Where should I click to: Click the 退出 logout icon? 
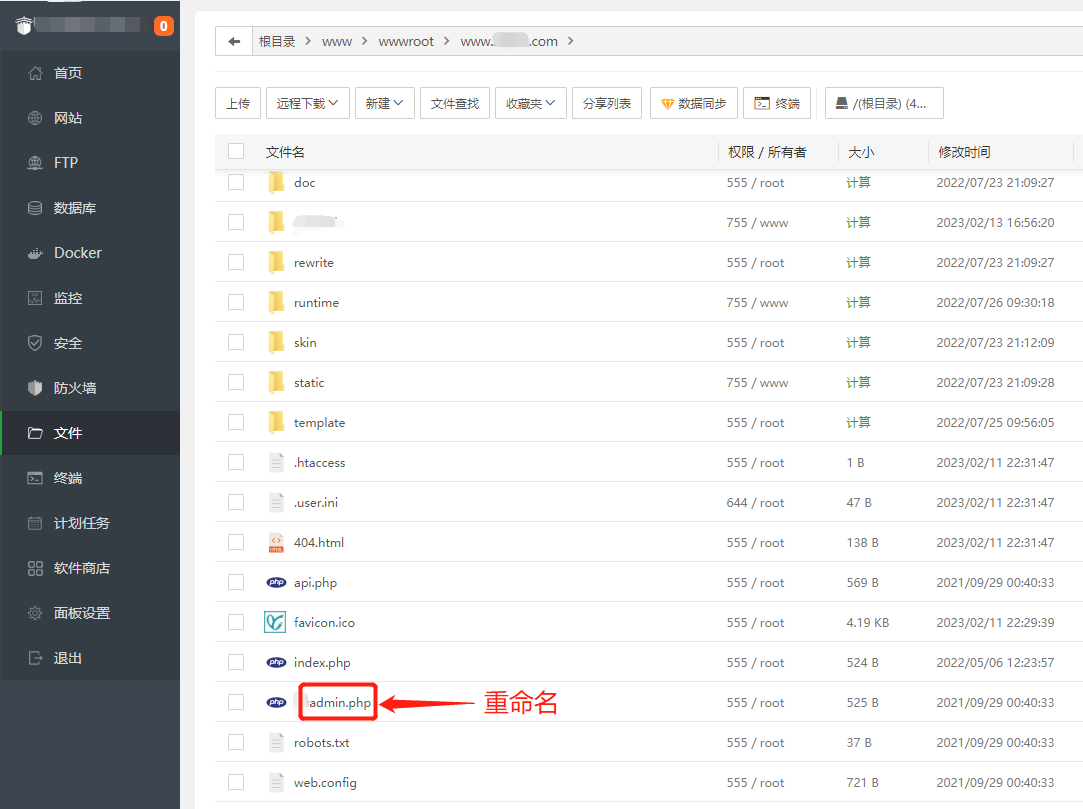coord(35,658)
